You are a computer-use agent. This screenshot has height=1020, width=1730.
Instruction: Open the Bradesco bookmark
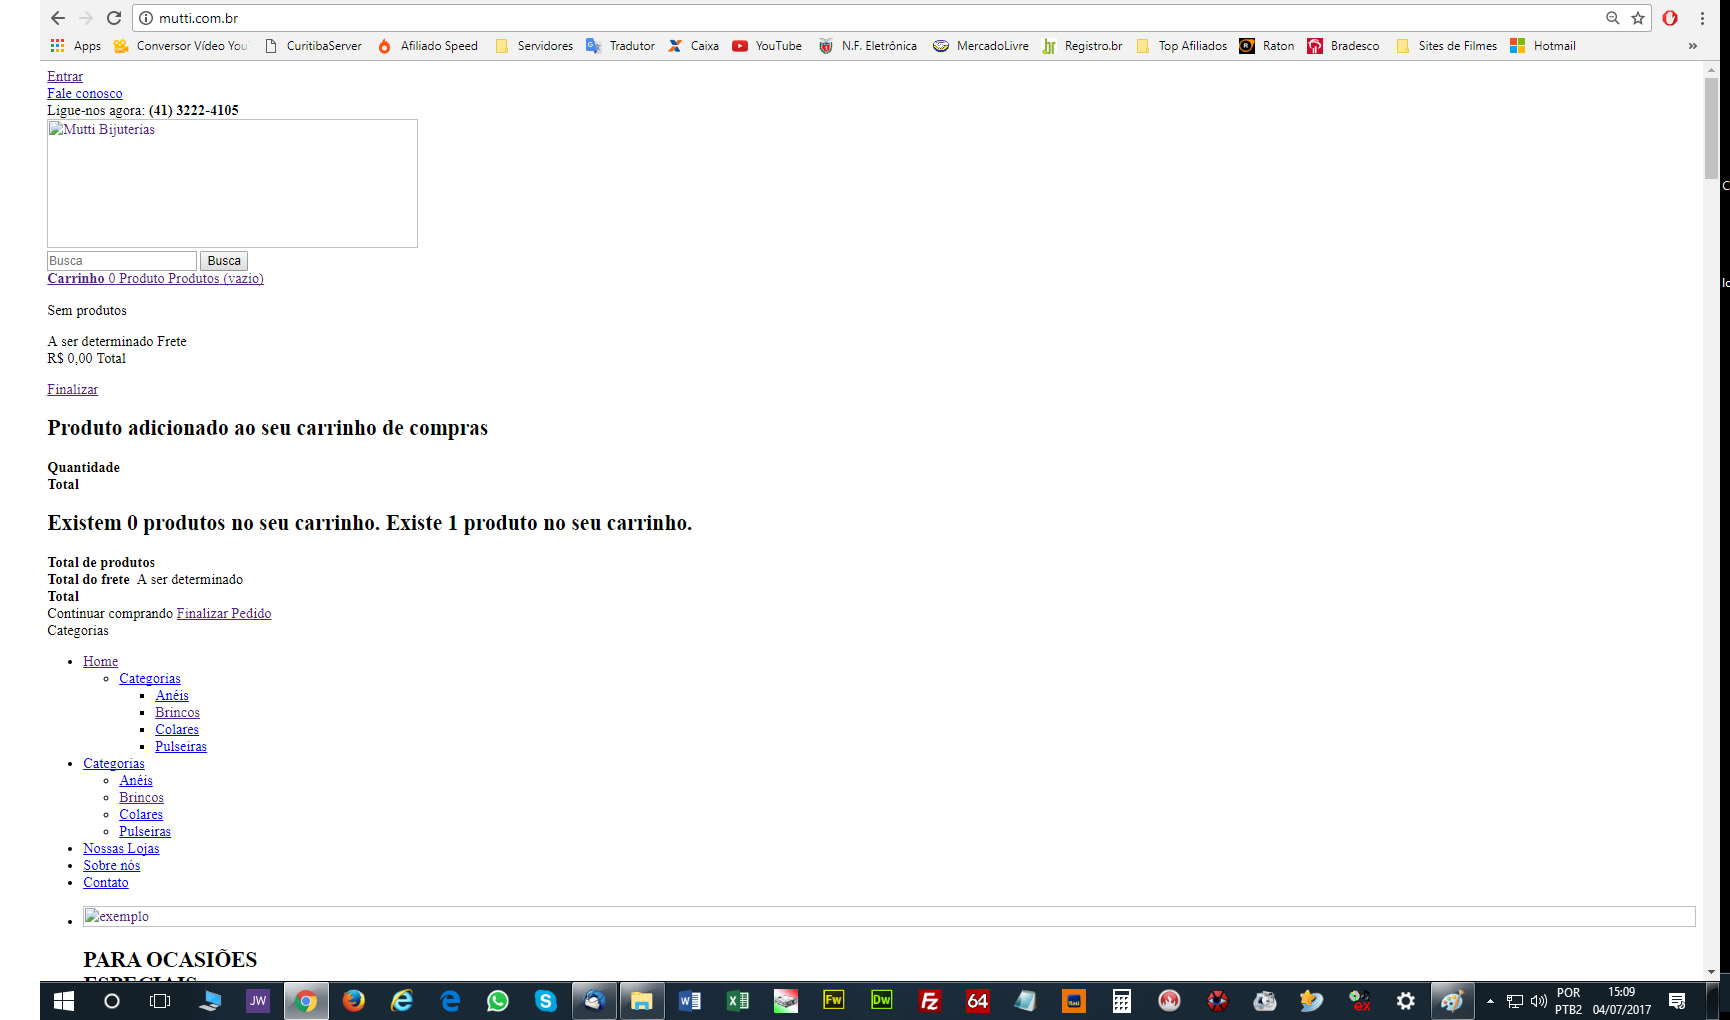coord(1343,46)
